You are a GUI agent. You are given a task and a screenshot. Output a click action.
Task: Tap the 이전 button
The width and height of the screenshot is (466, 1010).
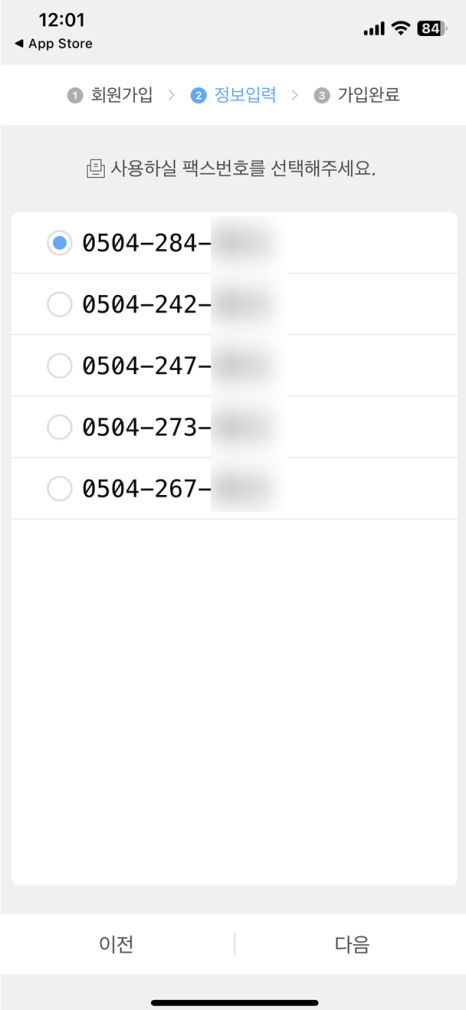pyautogui.click(x=117, y=944)
